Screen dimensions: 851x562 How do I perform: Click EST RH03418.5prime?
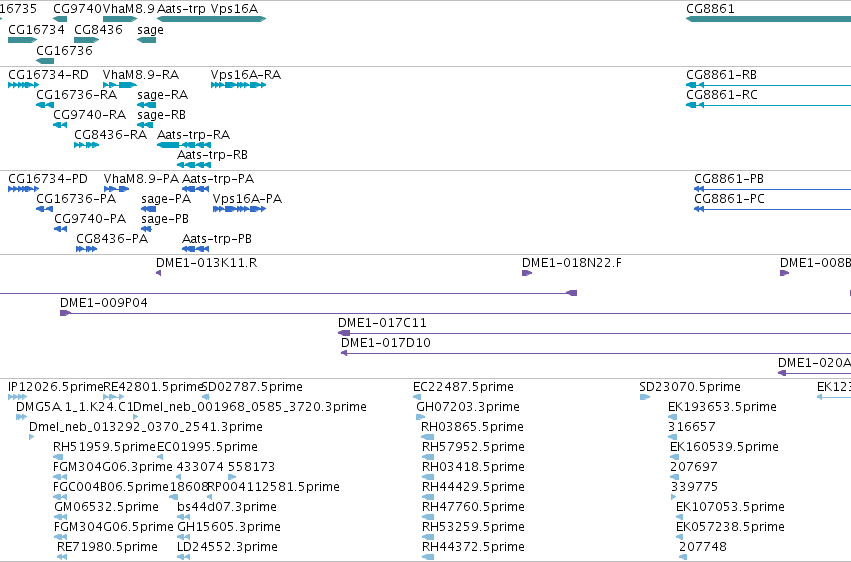point(428,477)
